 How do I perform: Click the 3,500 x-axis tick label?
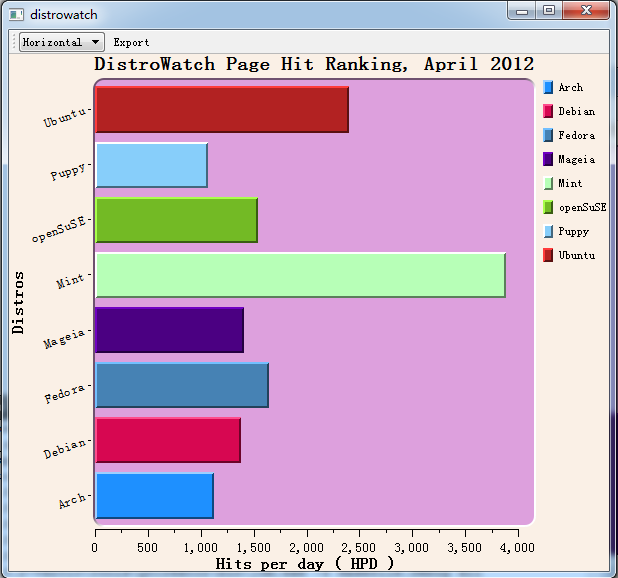point(464,548)
